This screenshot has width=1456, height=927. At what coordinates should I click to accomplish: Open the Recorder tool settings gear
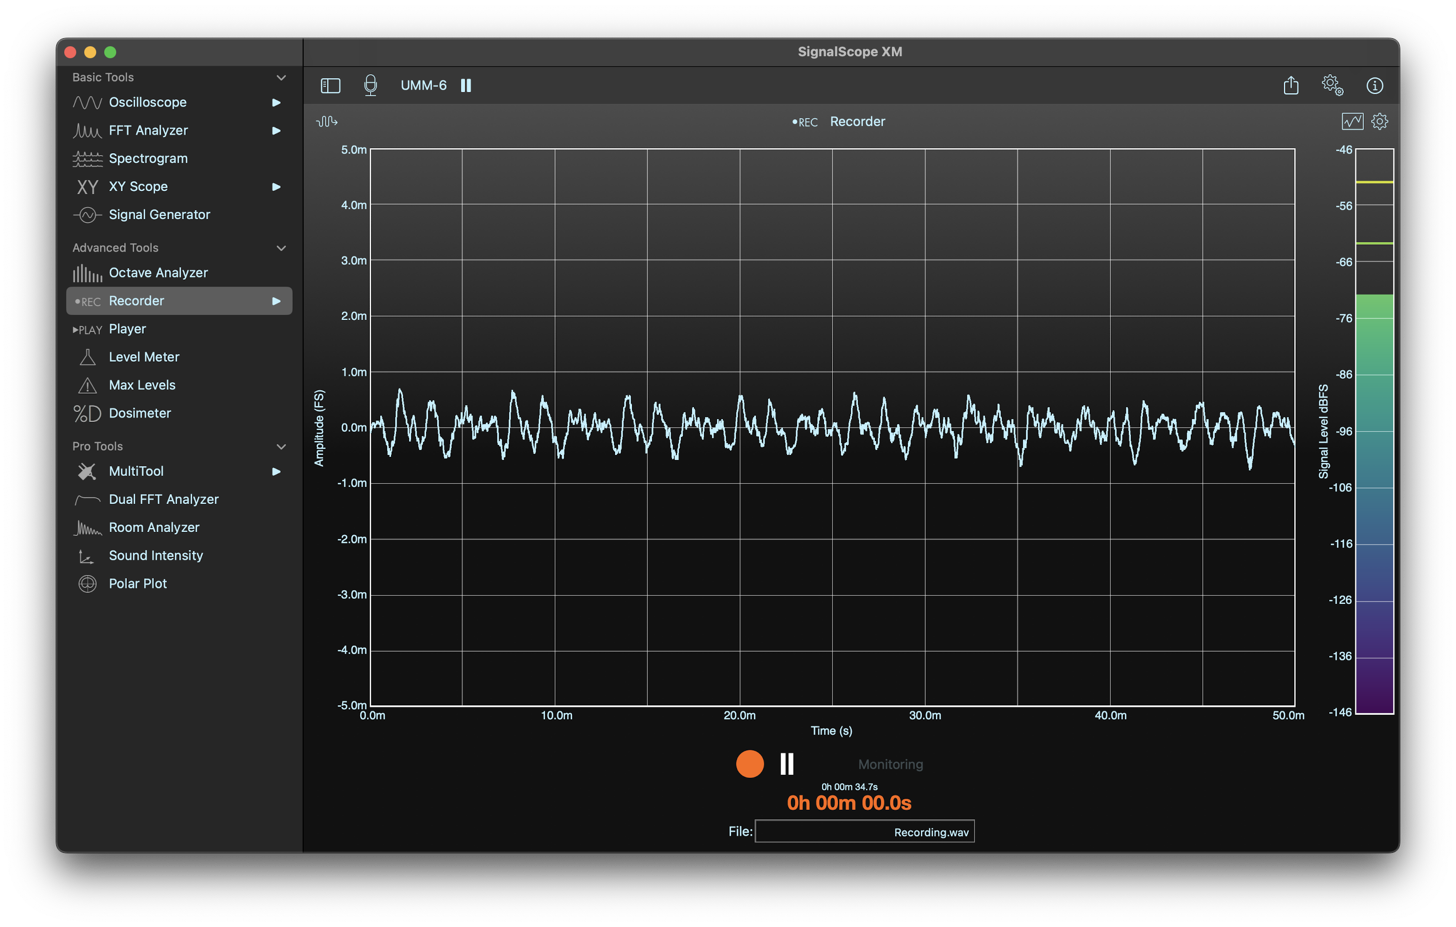coord(1380,121)
